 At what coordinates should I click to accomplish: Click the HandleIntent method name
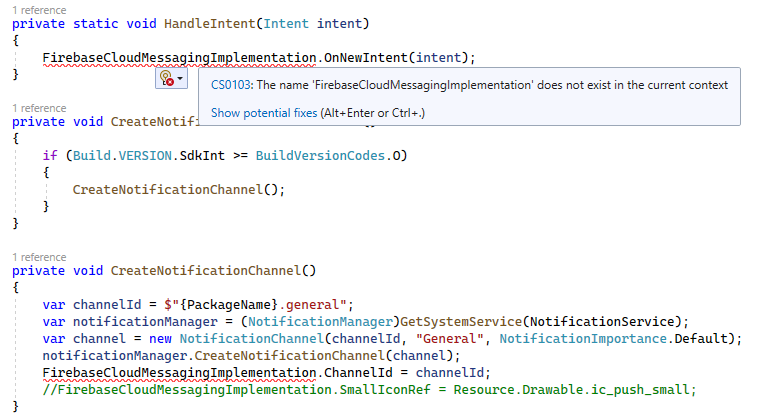(x=209, y=24)
